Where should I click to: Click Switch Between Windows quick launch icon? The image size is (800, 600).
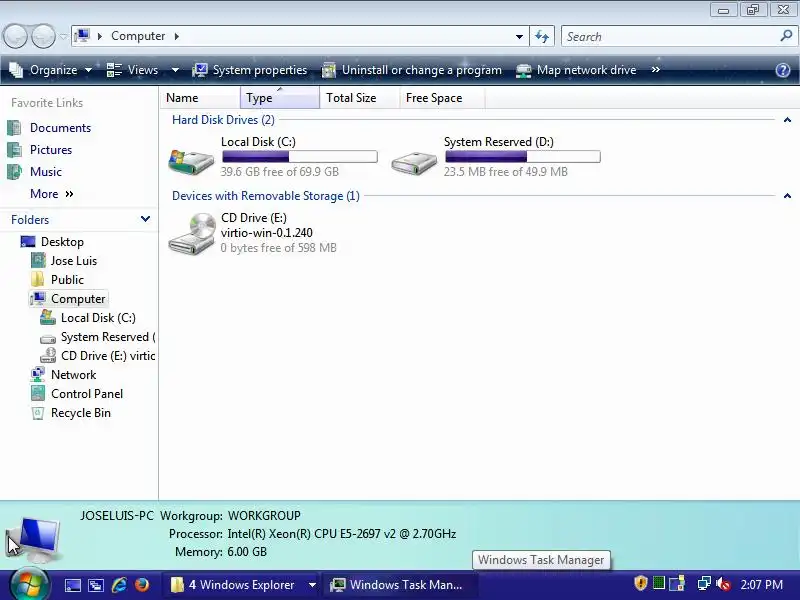96,585
